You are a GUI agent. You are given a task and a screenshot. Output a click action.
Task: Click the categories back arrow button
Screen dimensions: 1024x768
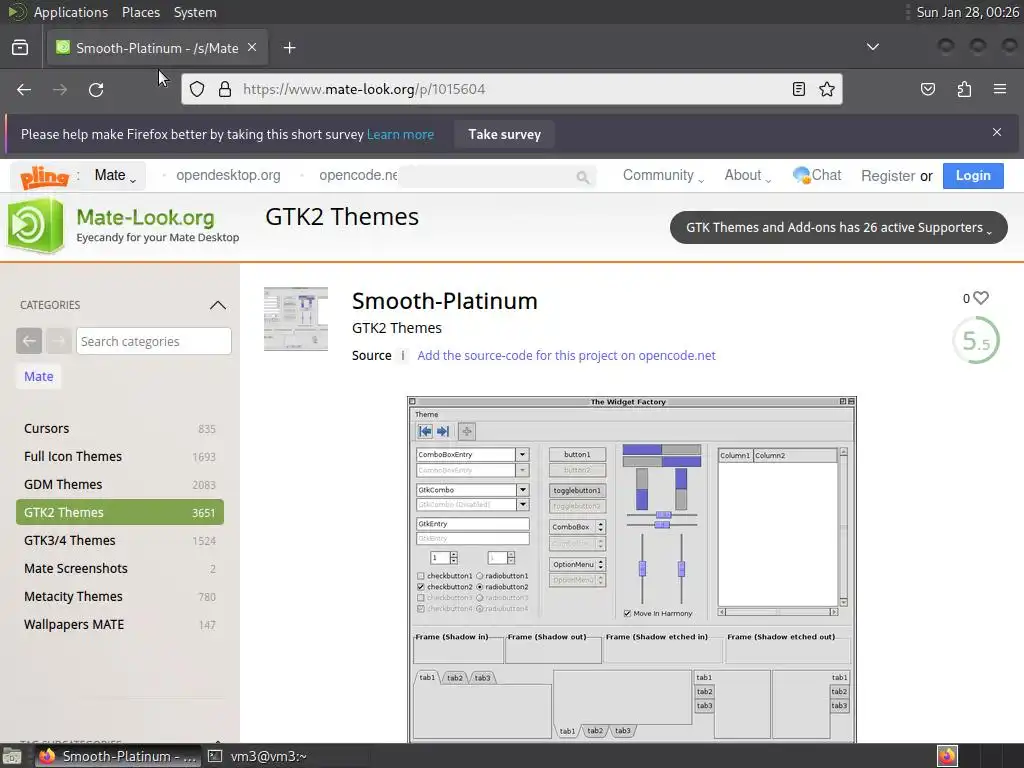pos(29,341)
